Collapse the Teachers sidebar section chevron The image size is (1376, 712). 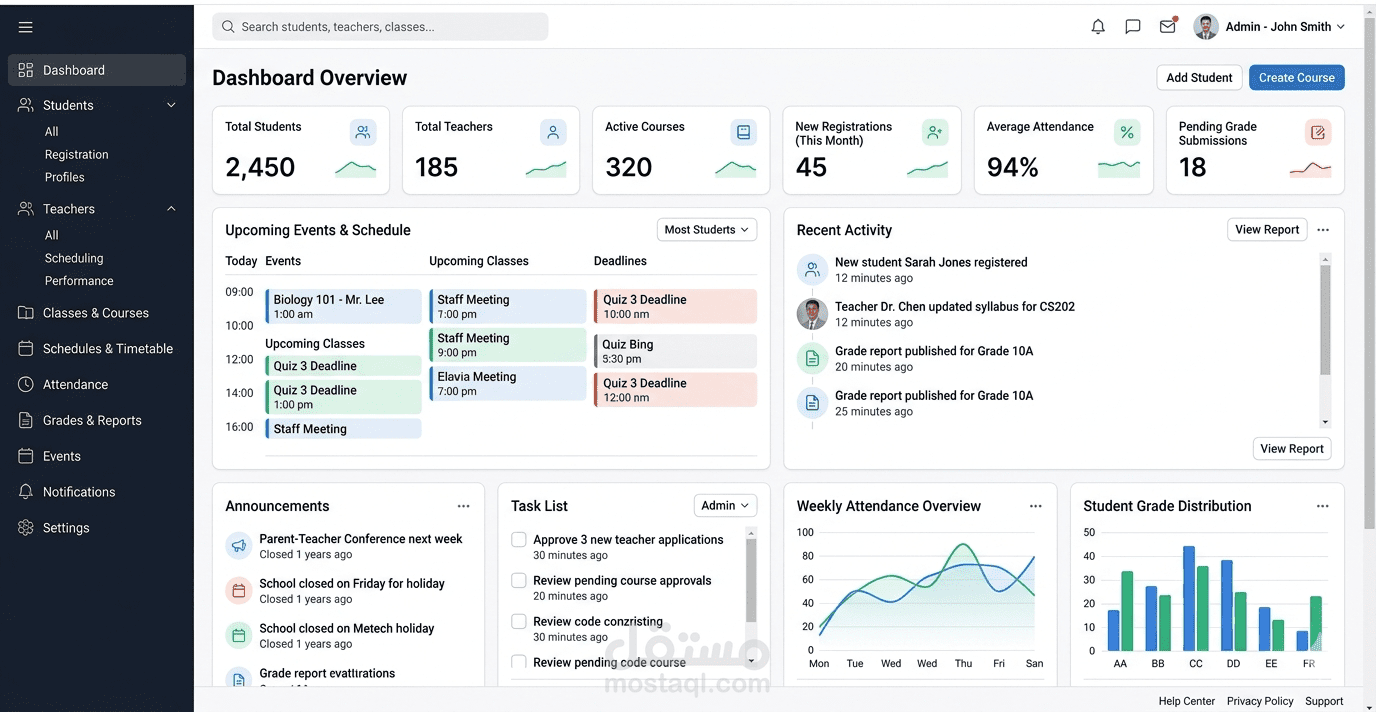(171, 209)
